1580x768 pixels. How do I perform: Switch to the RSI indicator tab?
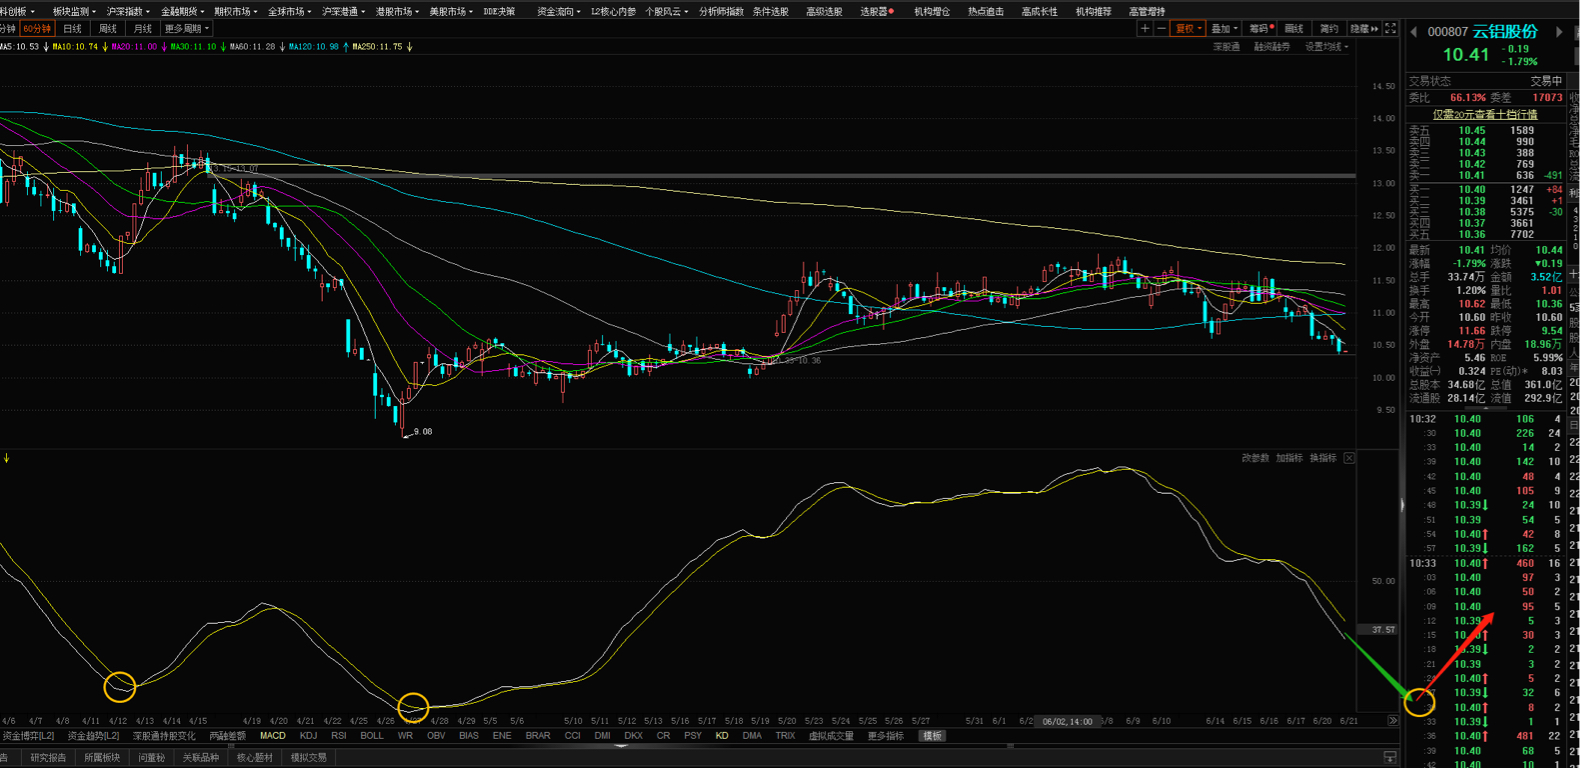pos(339,735)
